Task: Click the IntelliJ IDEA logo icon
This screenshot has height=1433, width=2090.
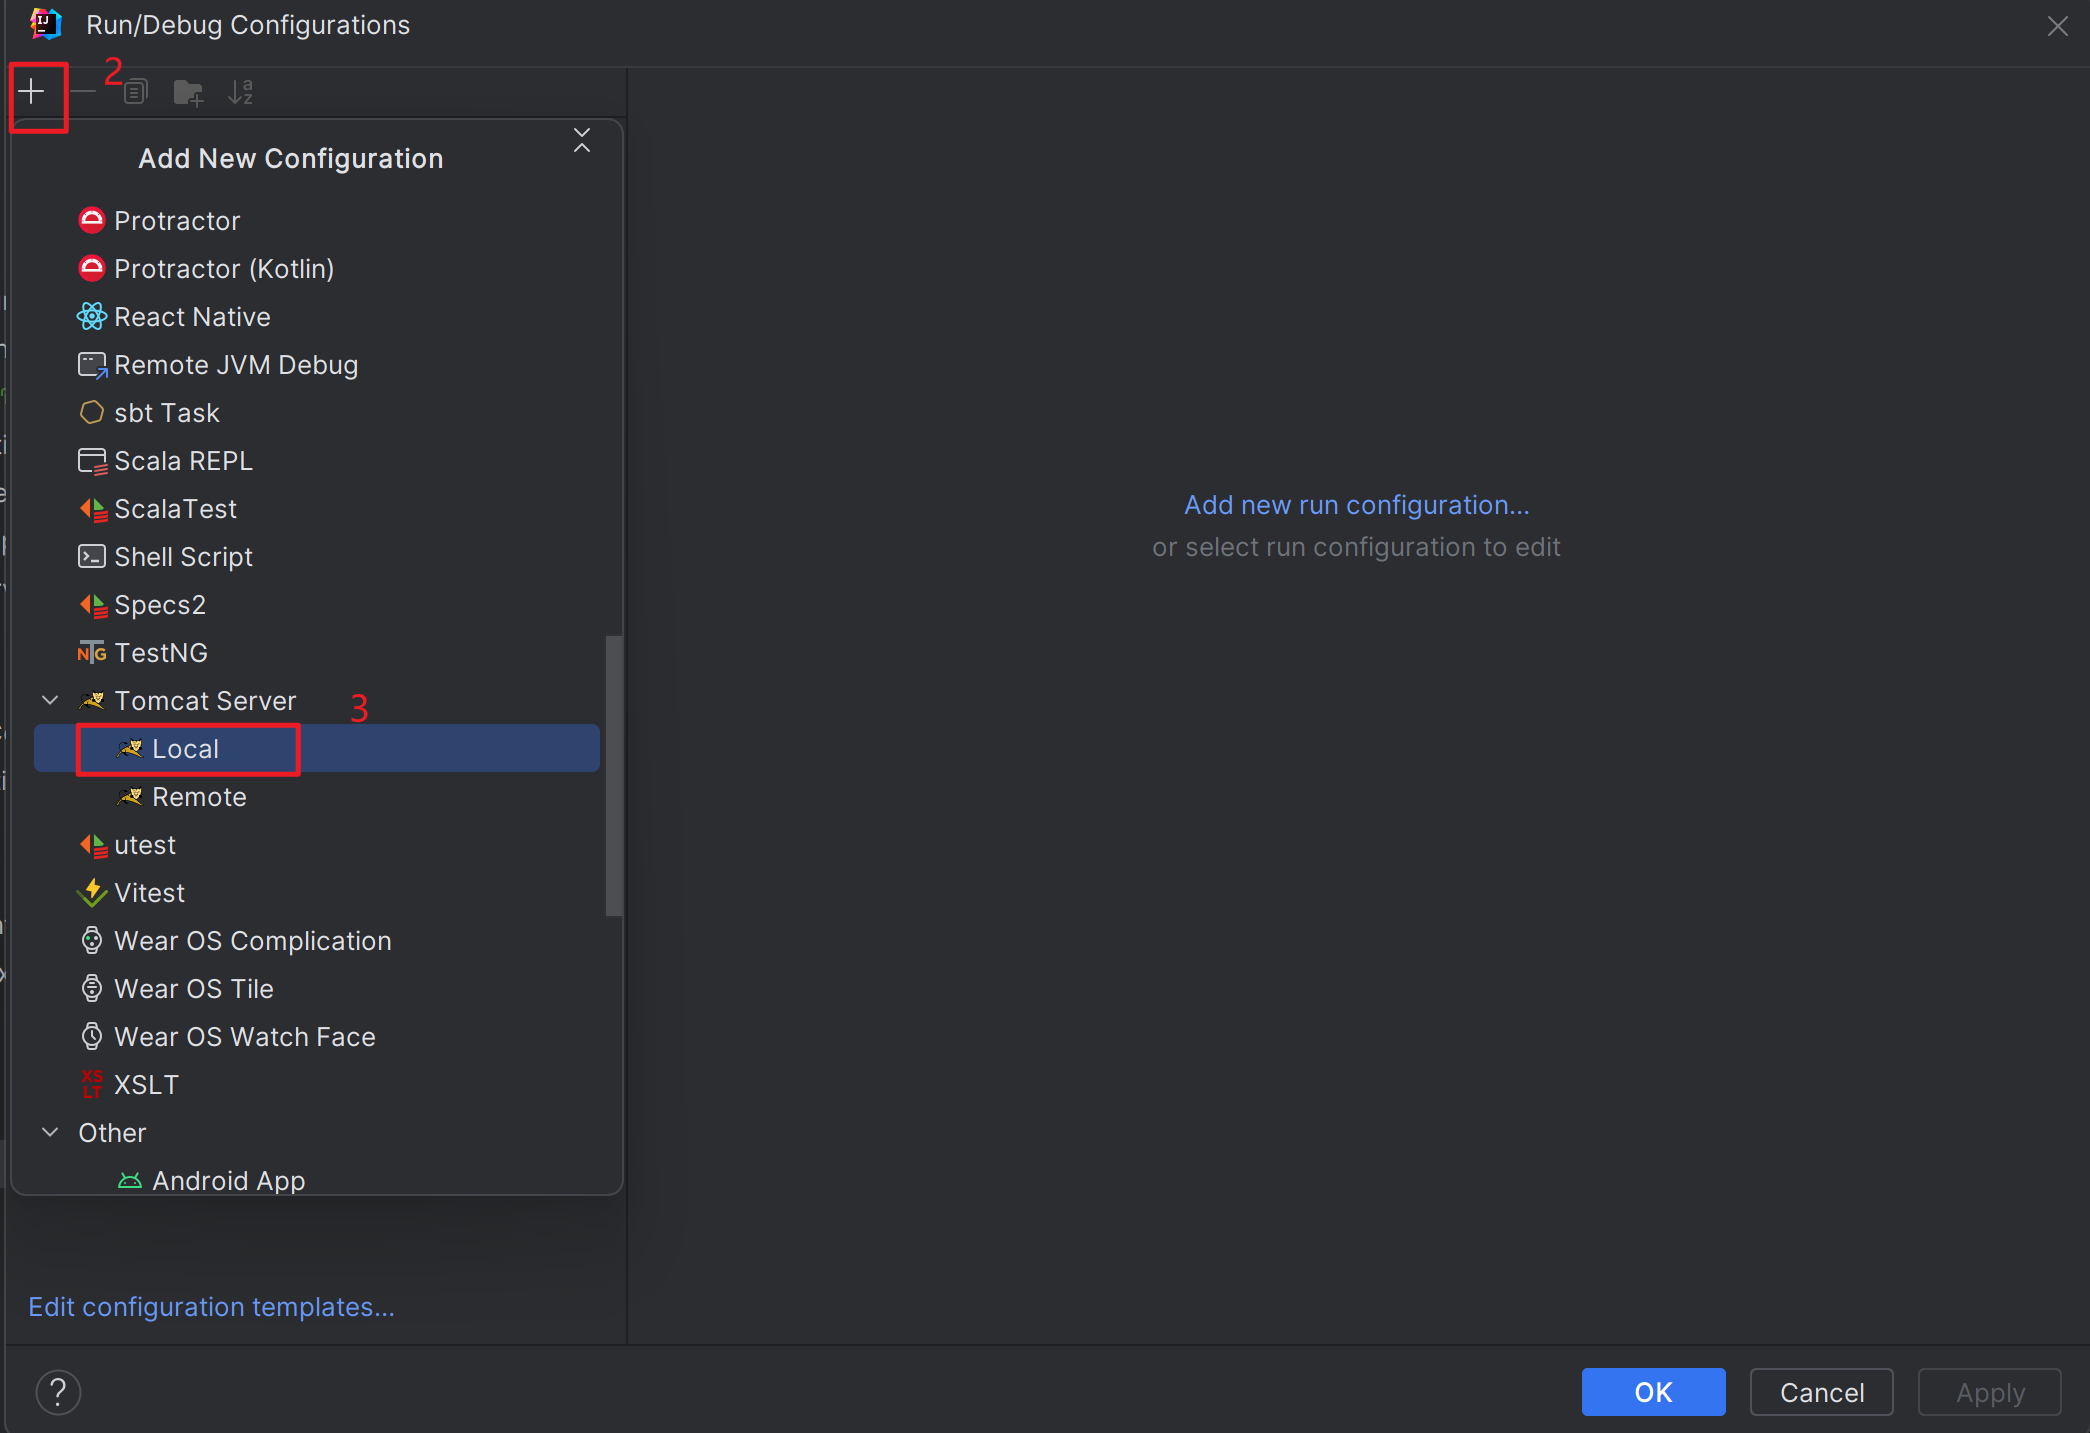Action: click(46, 24)
